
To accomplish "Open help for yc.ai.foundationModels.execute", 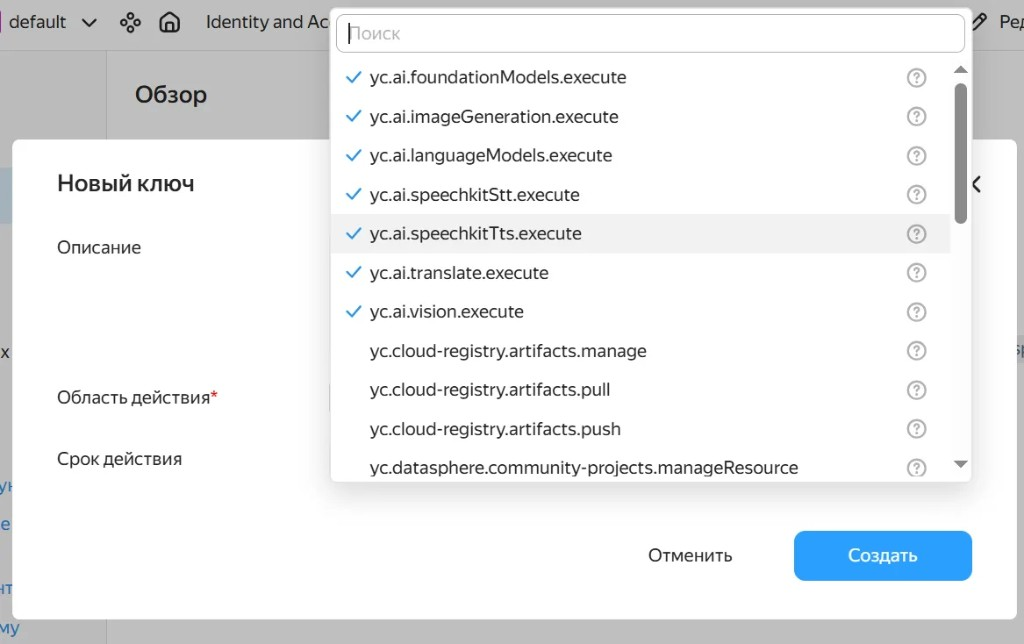I will [916, 78].
